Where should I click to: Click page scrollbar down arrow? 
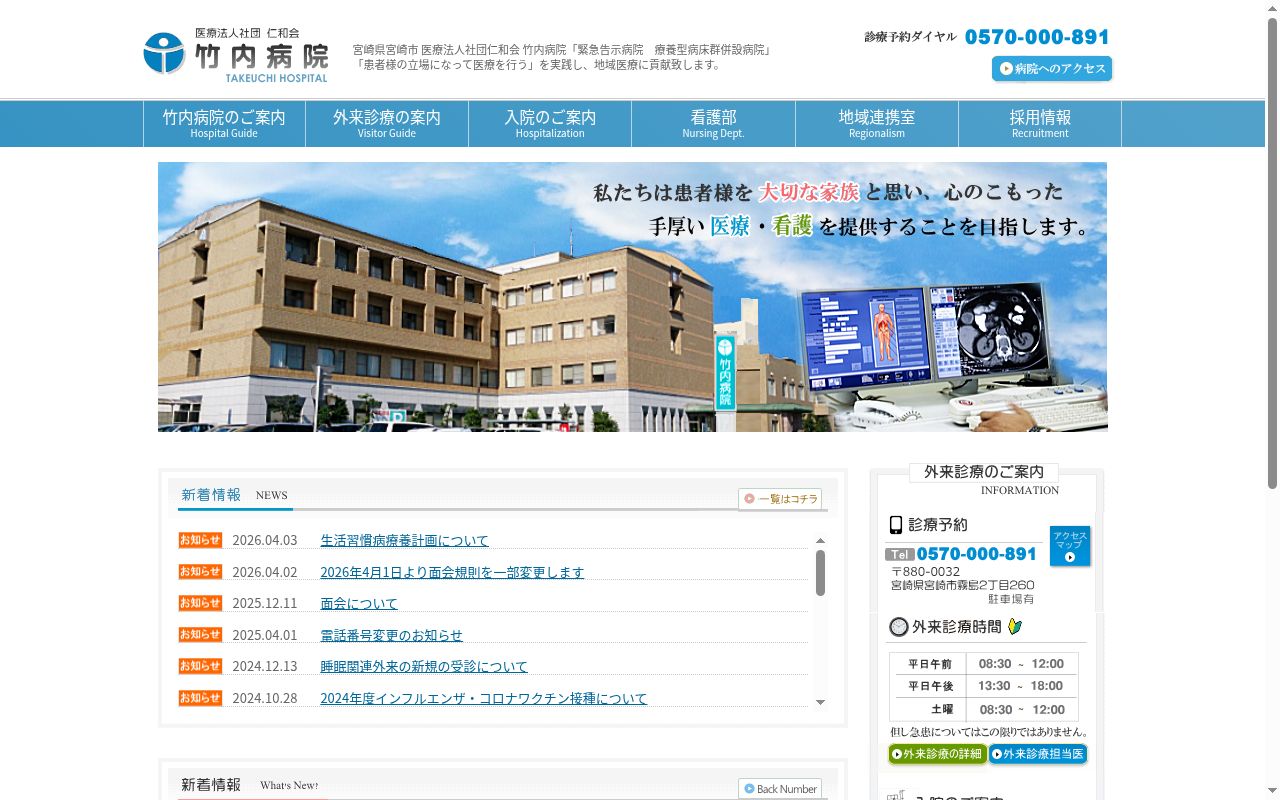[x=1272, y=792]
